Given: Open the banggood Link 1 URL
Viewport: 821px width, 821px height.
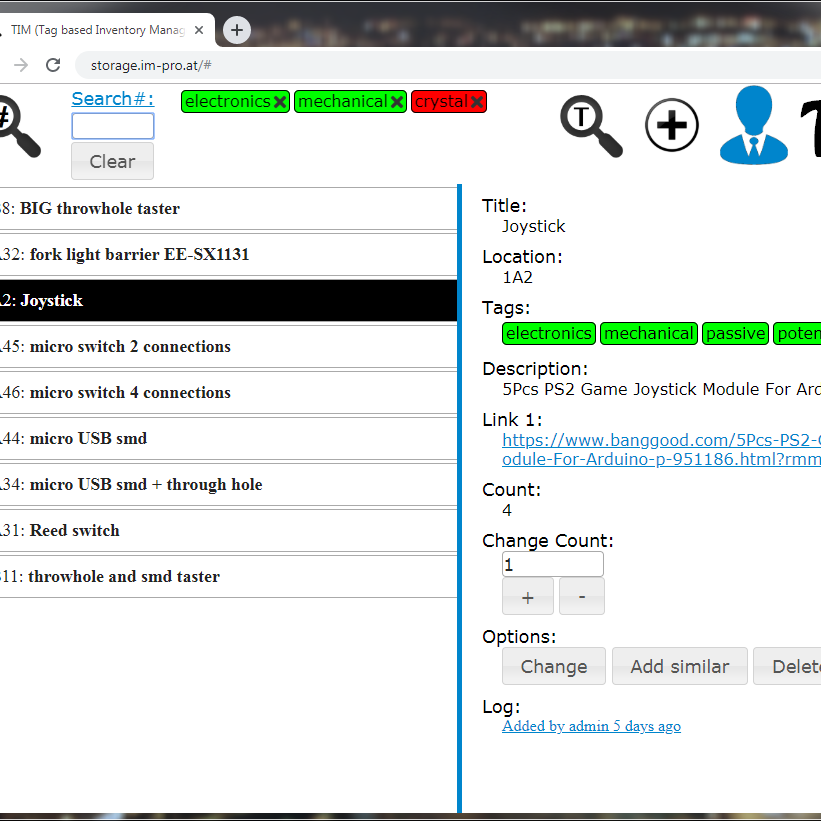Looking at the screenshot, I should 661,450.
